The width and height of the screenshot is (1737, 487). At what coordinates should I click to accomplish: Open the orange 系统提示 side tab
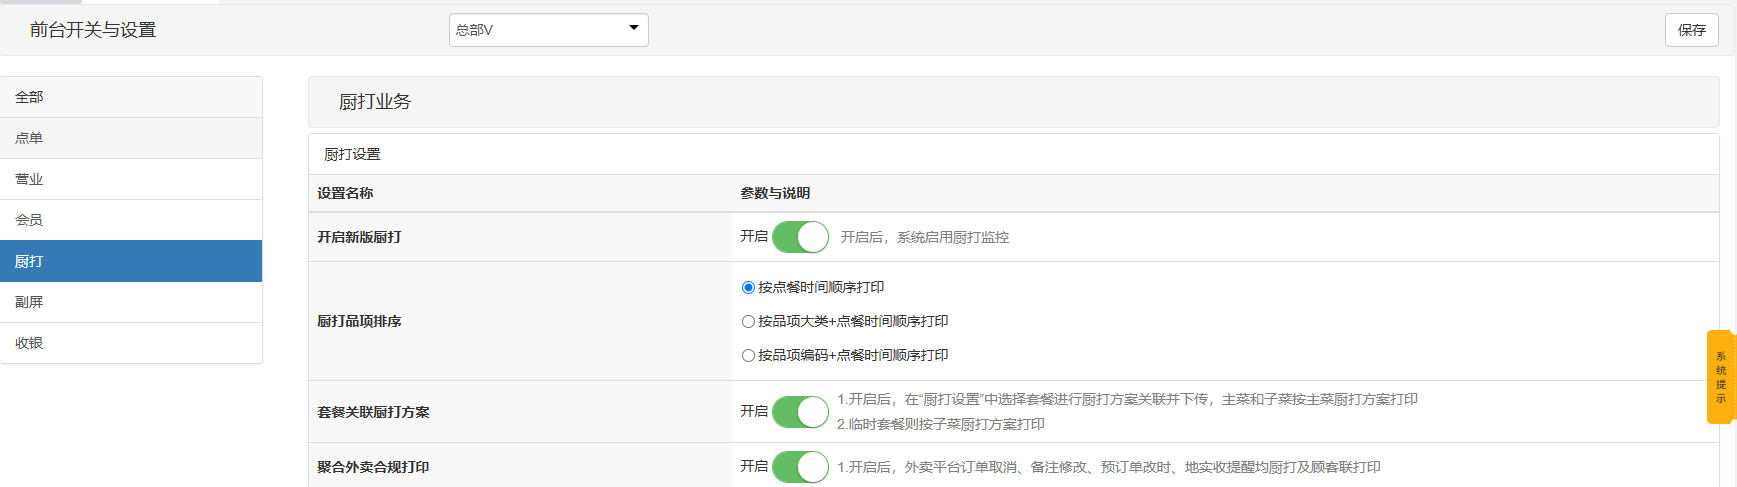pyautogui.click(x=1720, y=377)
